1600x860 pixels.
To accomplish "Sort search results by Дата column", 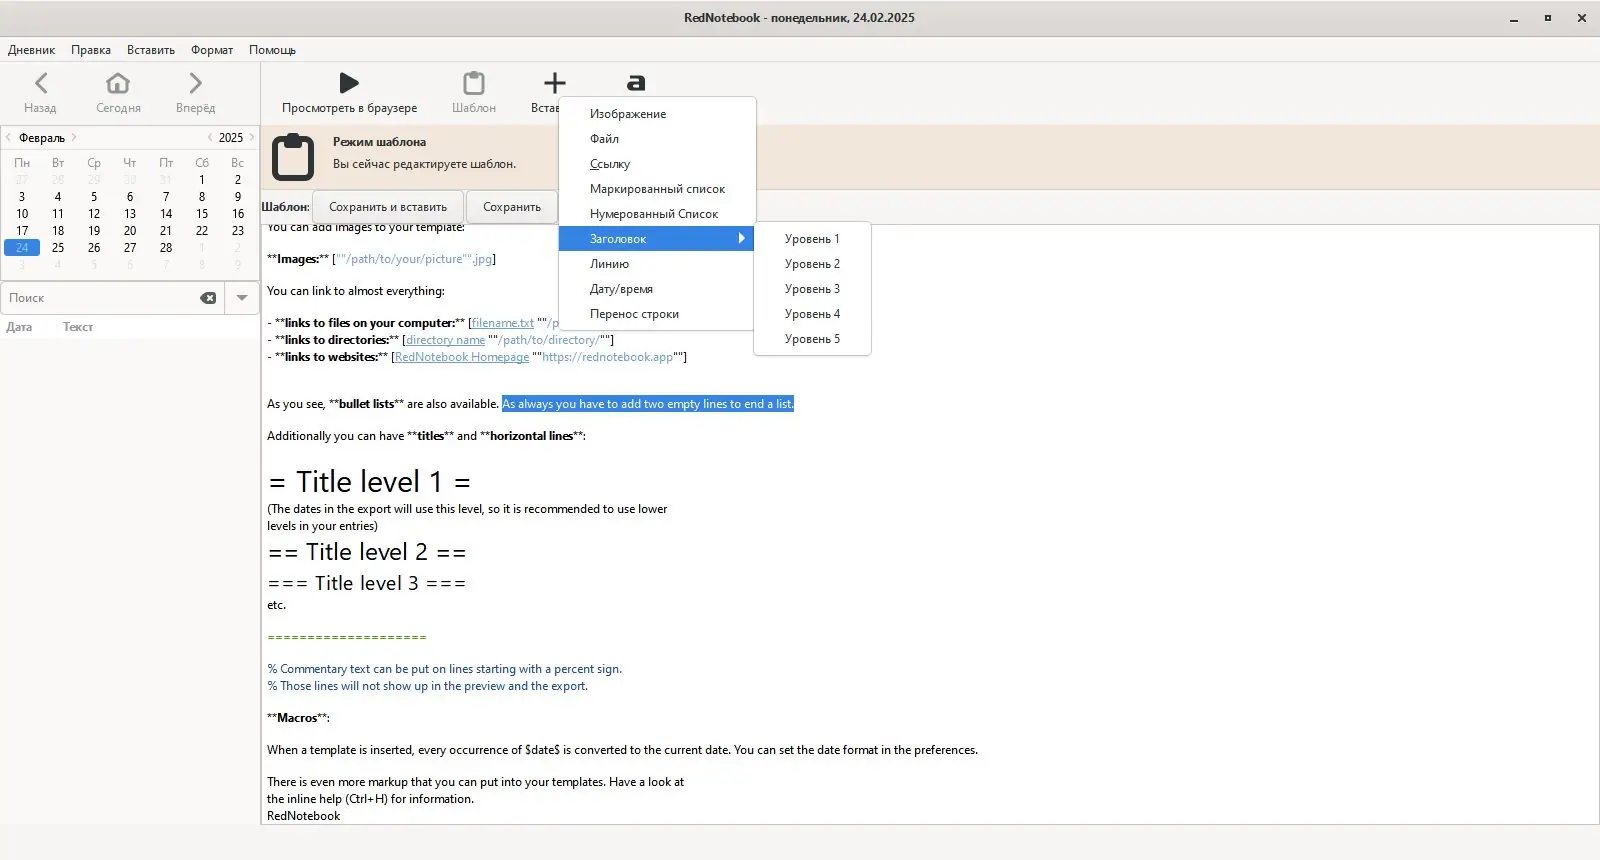I will click(19, 327).
